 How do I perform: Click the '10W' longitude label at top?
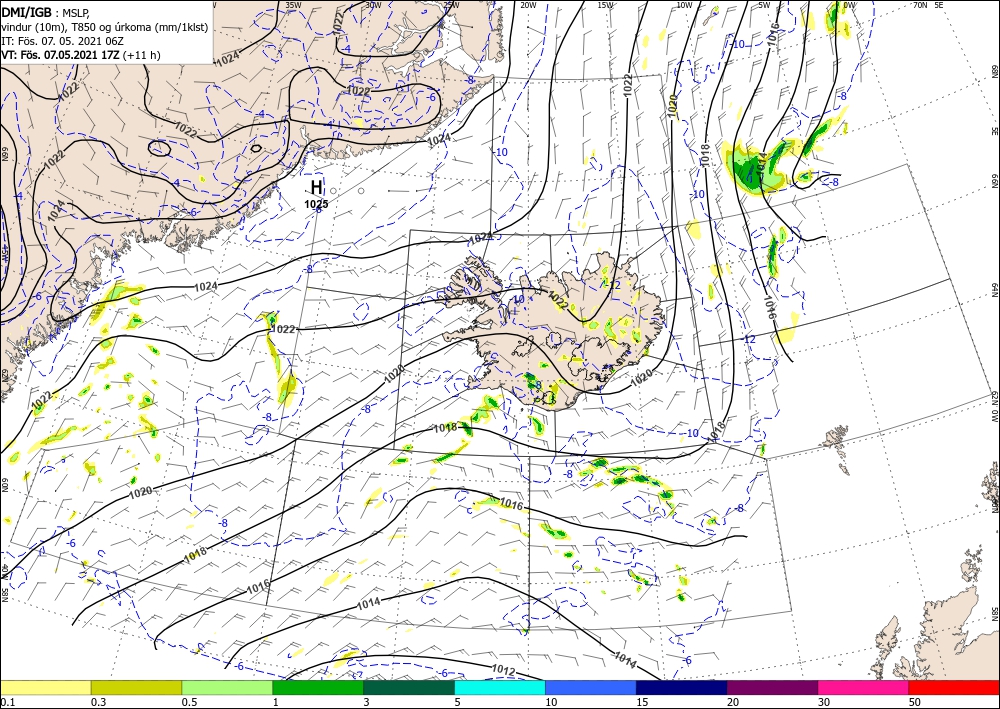(684, 5)
